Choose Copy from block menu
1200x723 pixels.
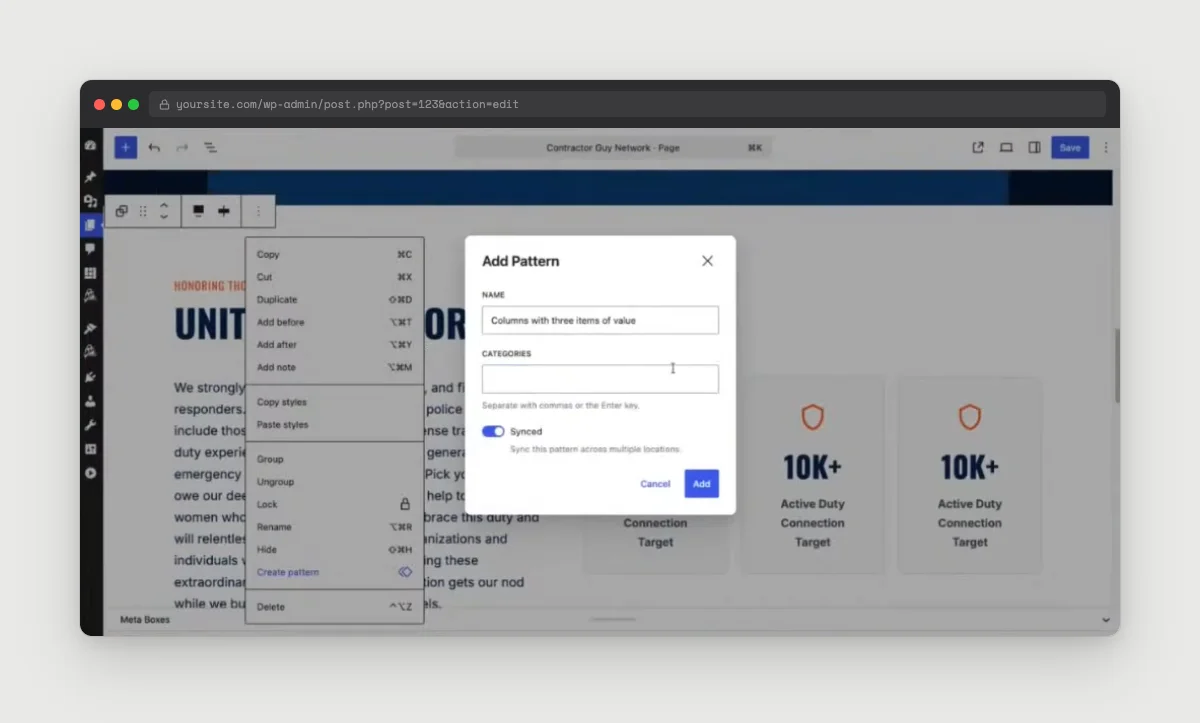click(x=335, y=254)
